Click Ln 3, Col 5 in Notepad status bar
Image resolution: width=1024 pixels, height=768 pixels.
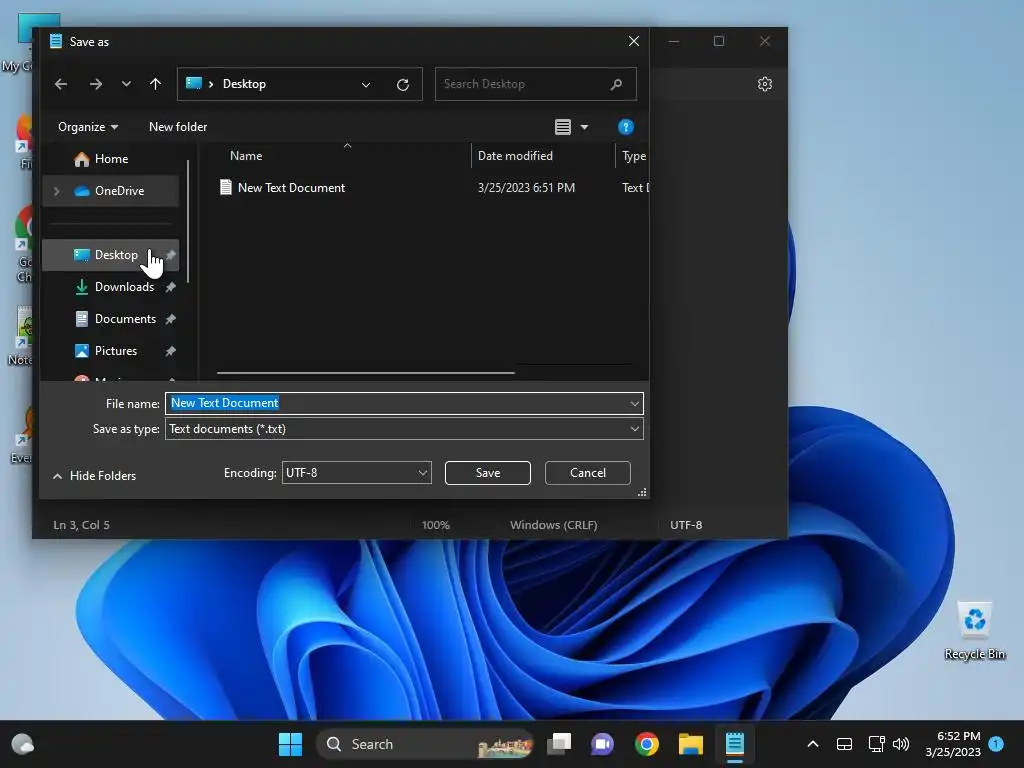(x=82, y=525)
